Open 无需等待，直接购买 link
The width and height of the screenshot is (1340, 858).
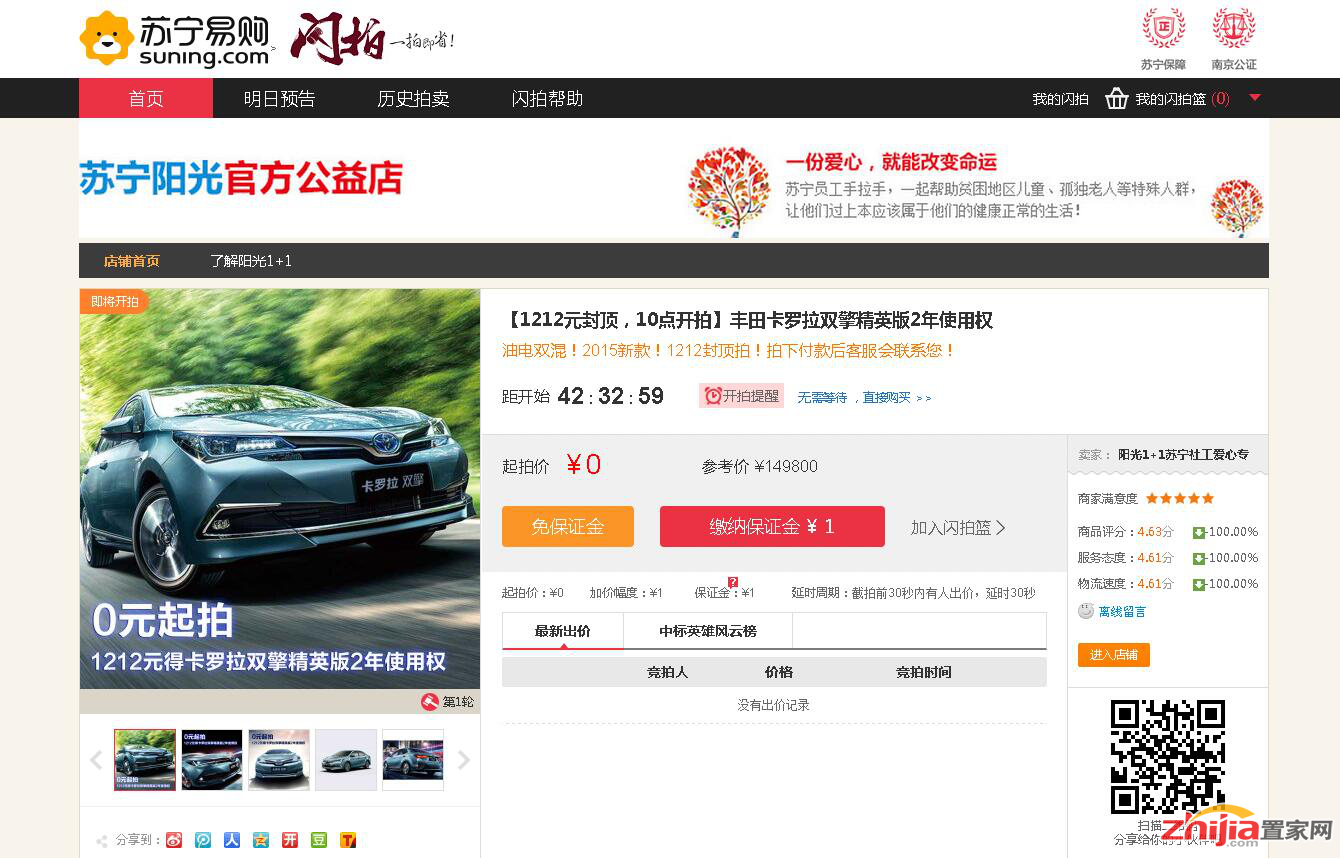tap(864, 397)
